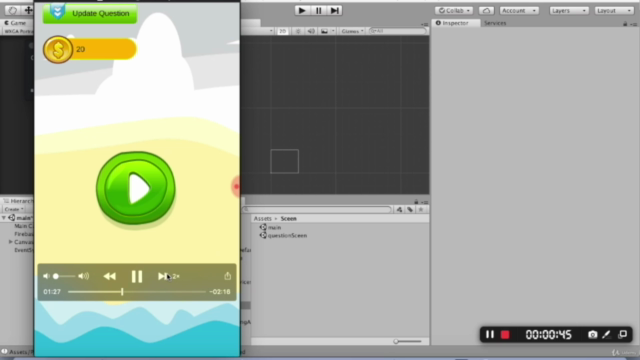This screenshot has width=640, height=360.
Task: Open the Inspector panel options menu
Action: point(633,24)
